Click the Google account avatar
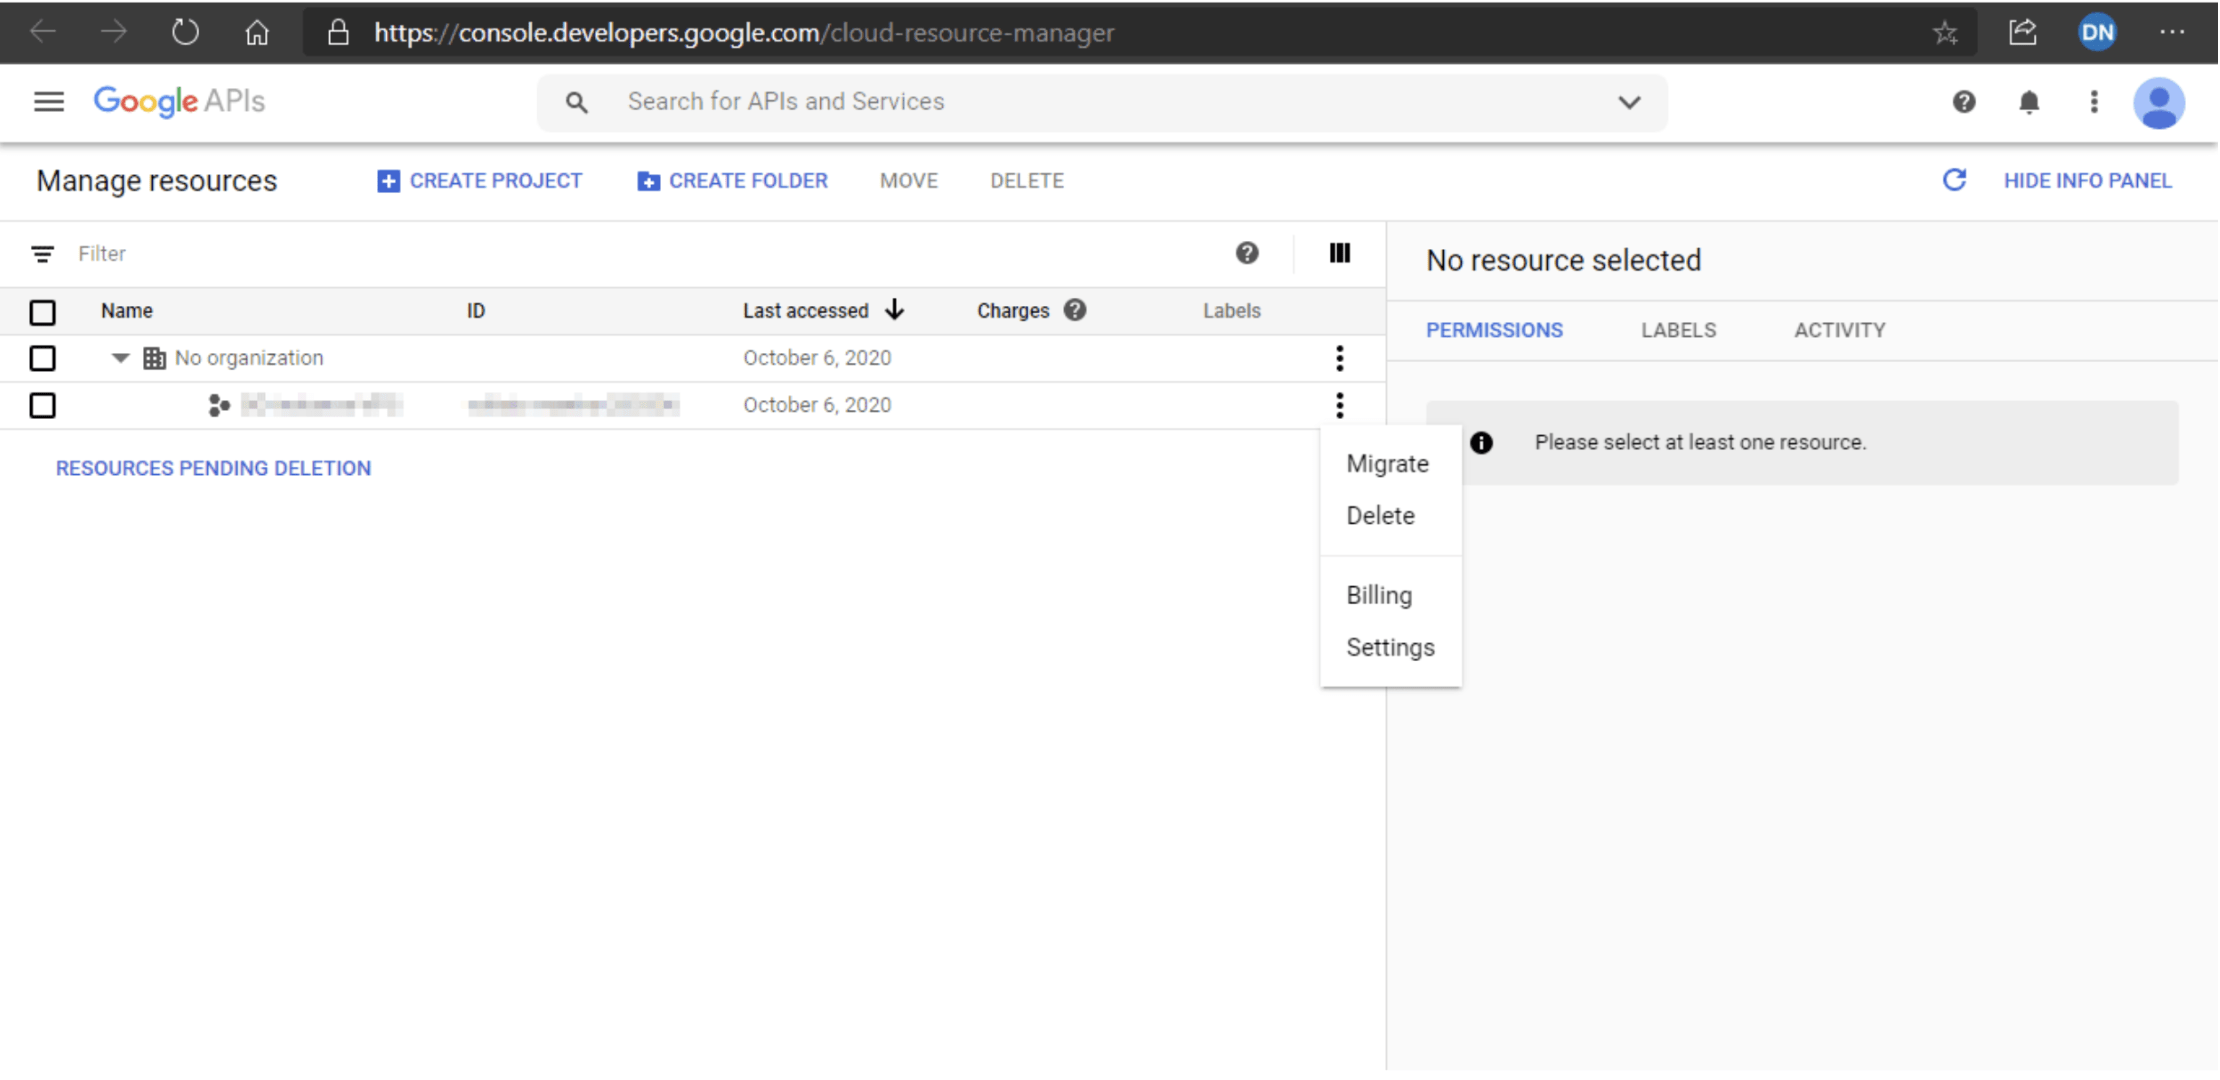 tap(2158, 102)
